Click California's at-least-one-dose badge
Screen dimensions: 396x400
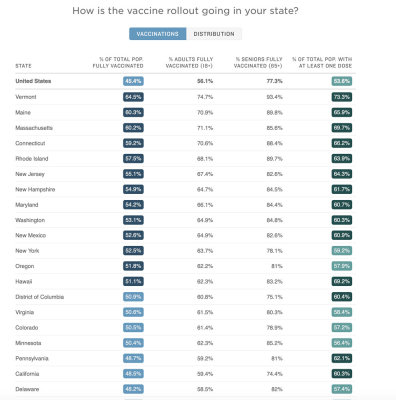click(342, 374)
